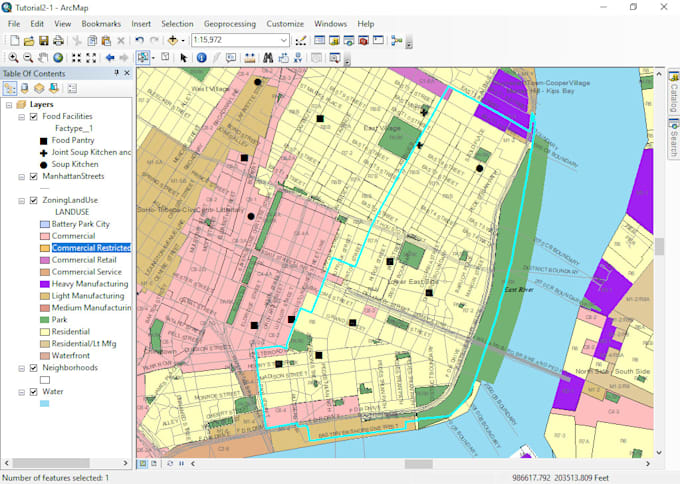Click the Heavy Manufacturing purple swatch
This screenshot has width=680, height=484.
[45, 284]
